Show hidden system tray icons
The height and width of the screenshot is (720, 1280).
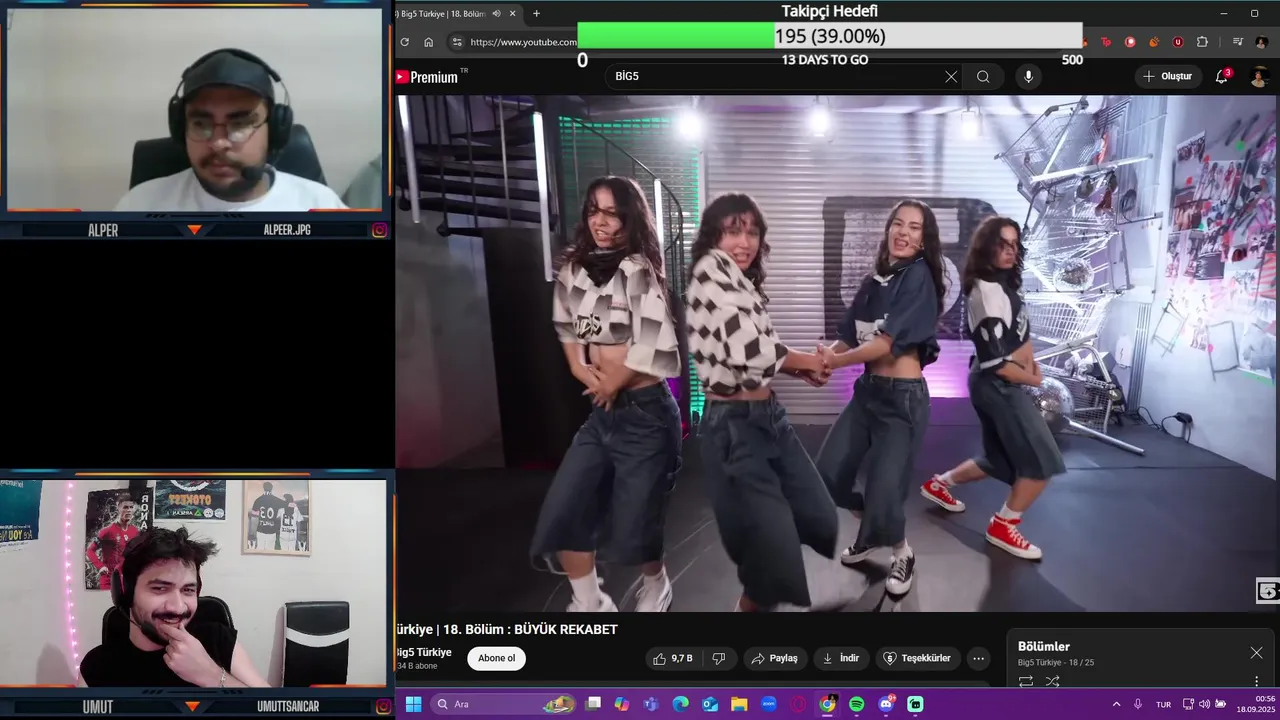click(x=1116, y=704)
